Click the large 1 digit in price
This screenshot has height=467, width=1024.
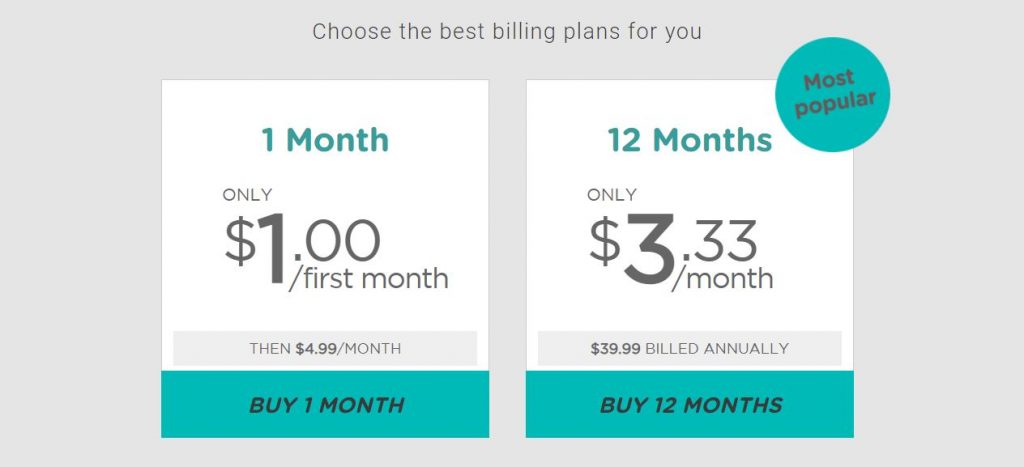(x=272, y=248)
